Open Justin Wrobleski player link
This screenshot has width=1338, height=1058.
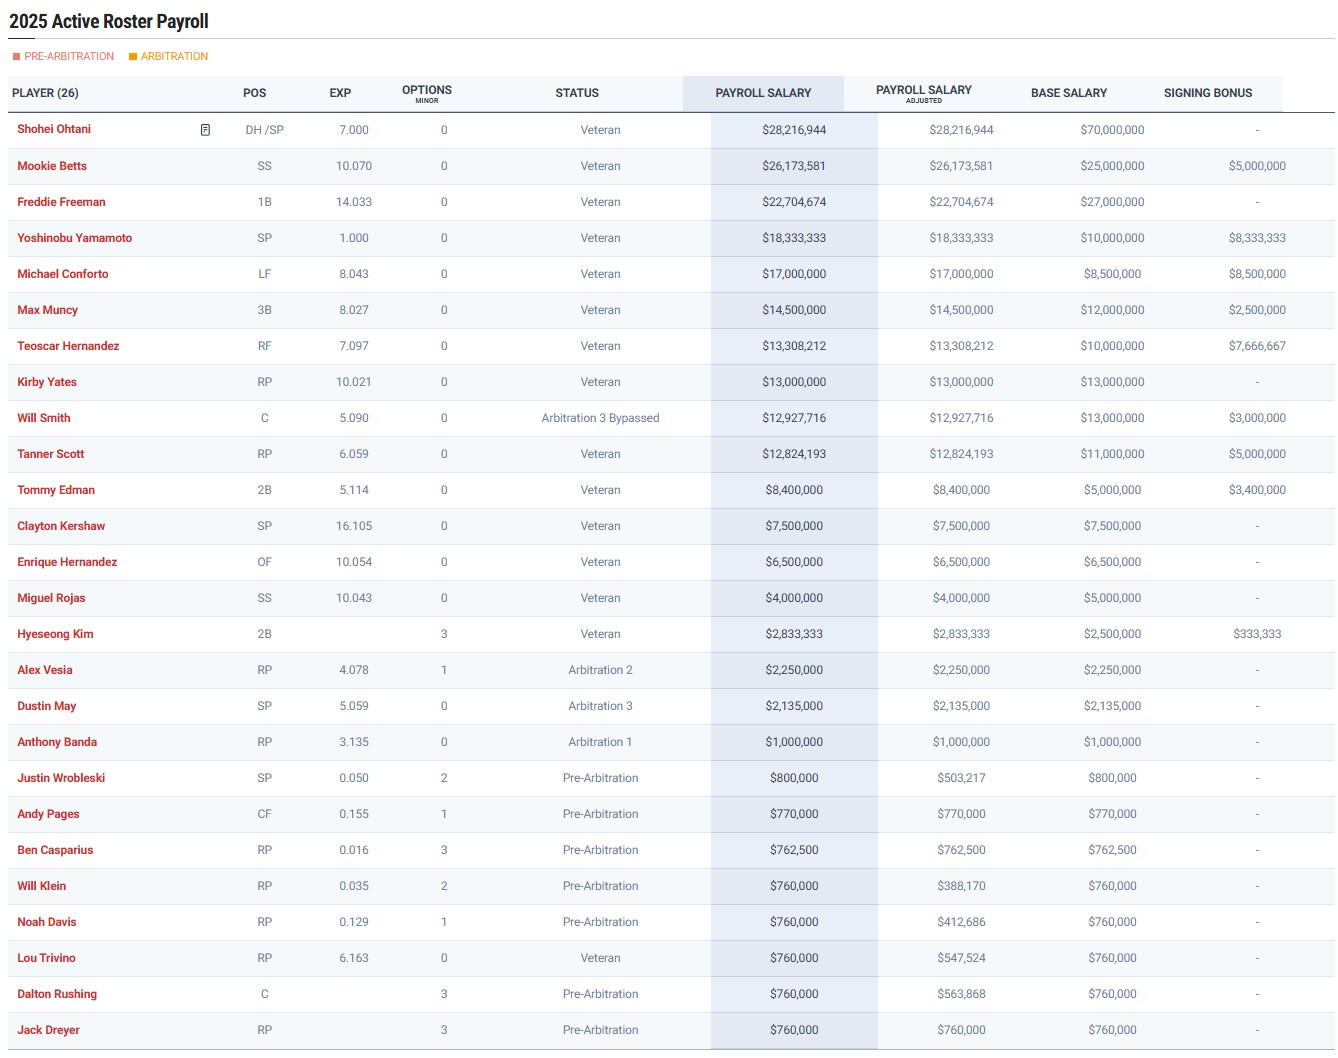point(61,778)
